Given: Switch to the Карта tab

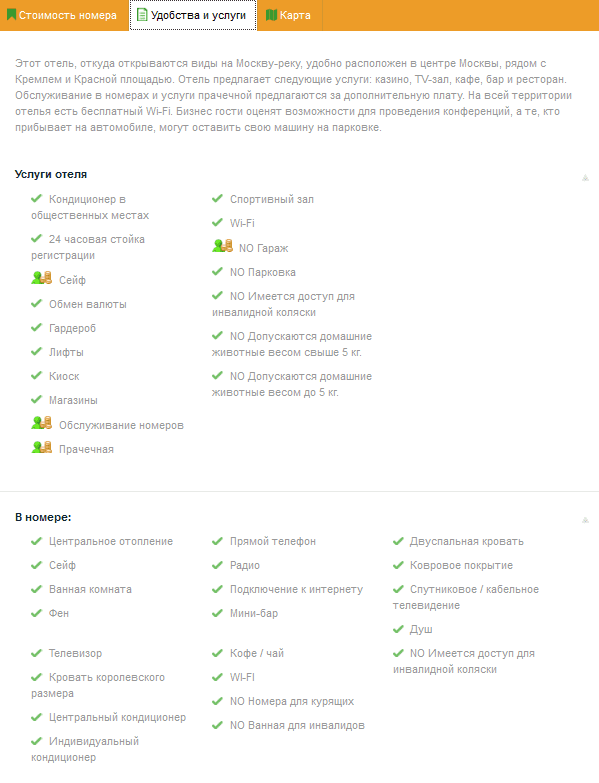Looking at the screenshot, I should pyautogui.click(x=290, y=15).
